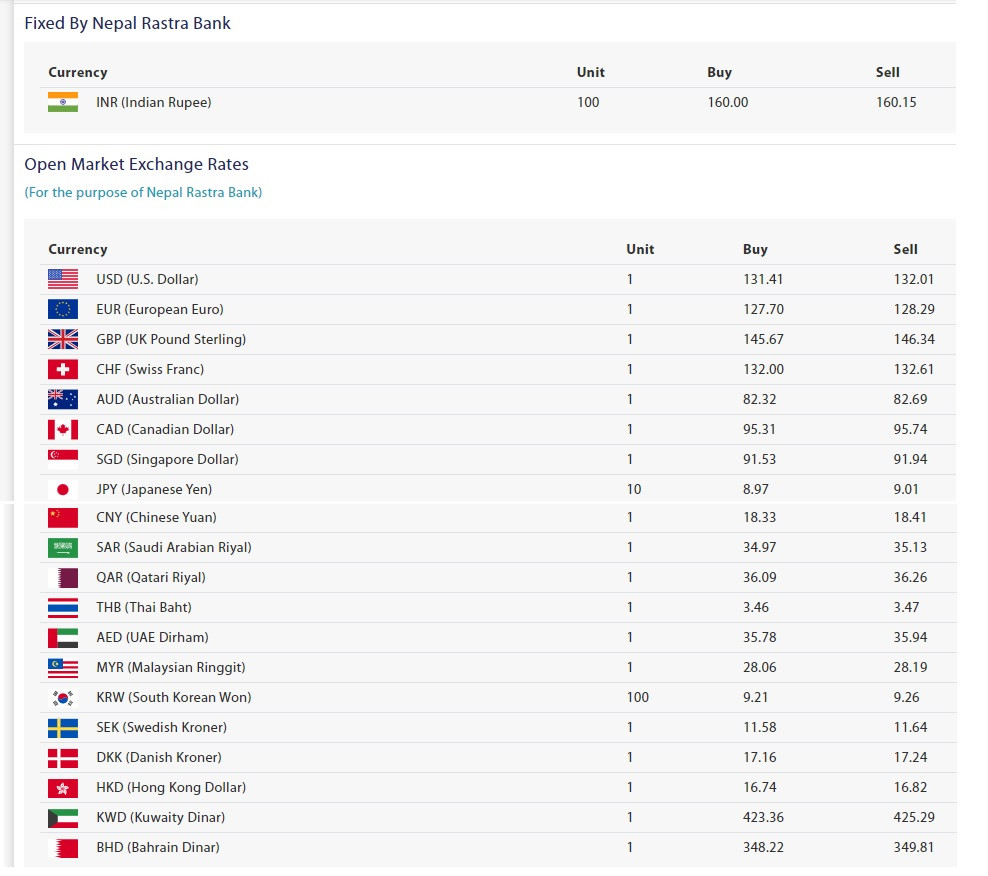Click 'DKK (Danish Kroner)' currency name

click(159, 758)
